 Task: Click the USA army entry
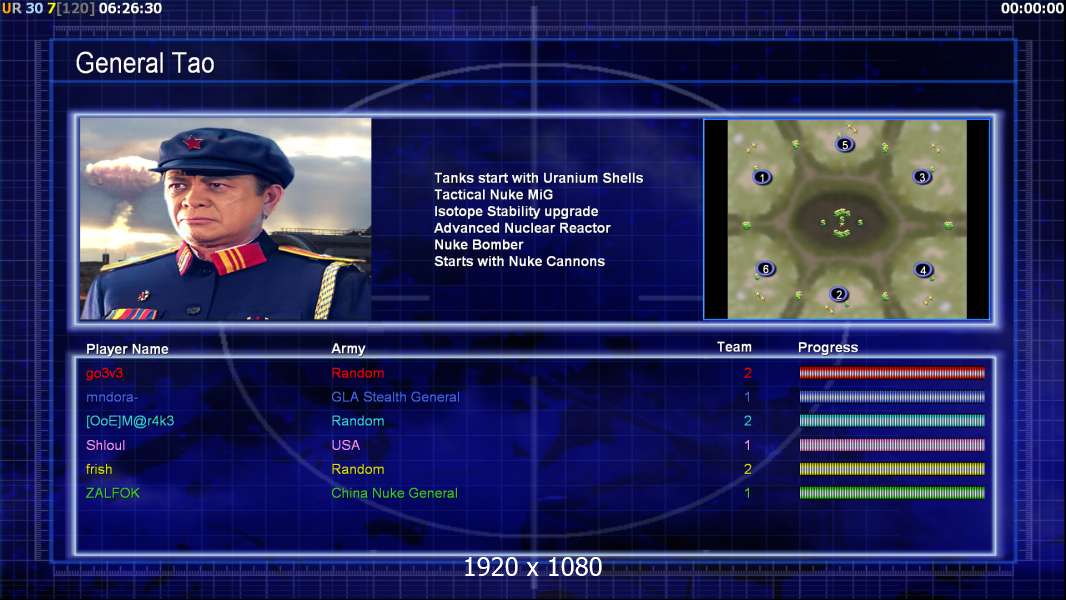click(x=345, y=445)
